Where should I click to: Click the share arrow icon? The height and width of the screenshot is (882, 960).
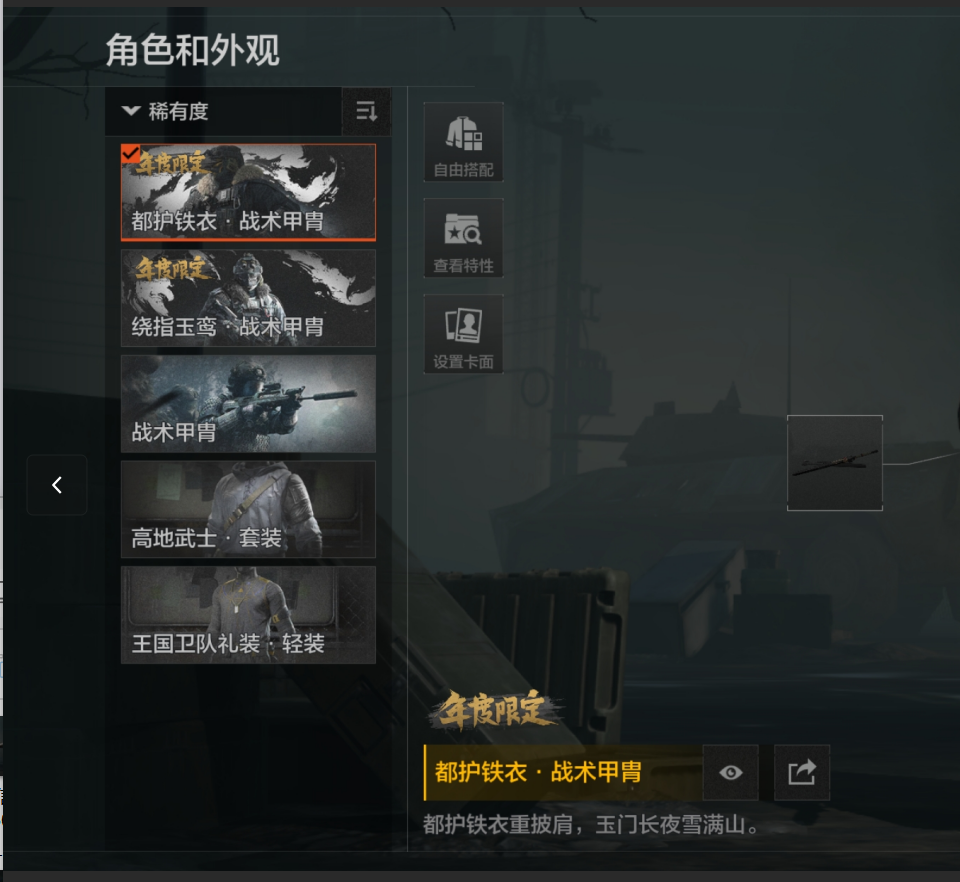coord(802,772)
